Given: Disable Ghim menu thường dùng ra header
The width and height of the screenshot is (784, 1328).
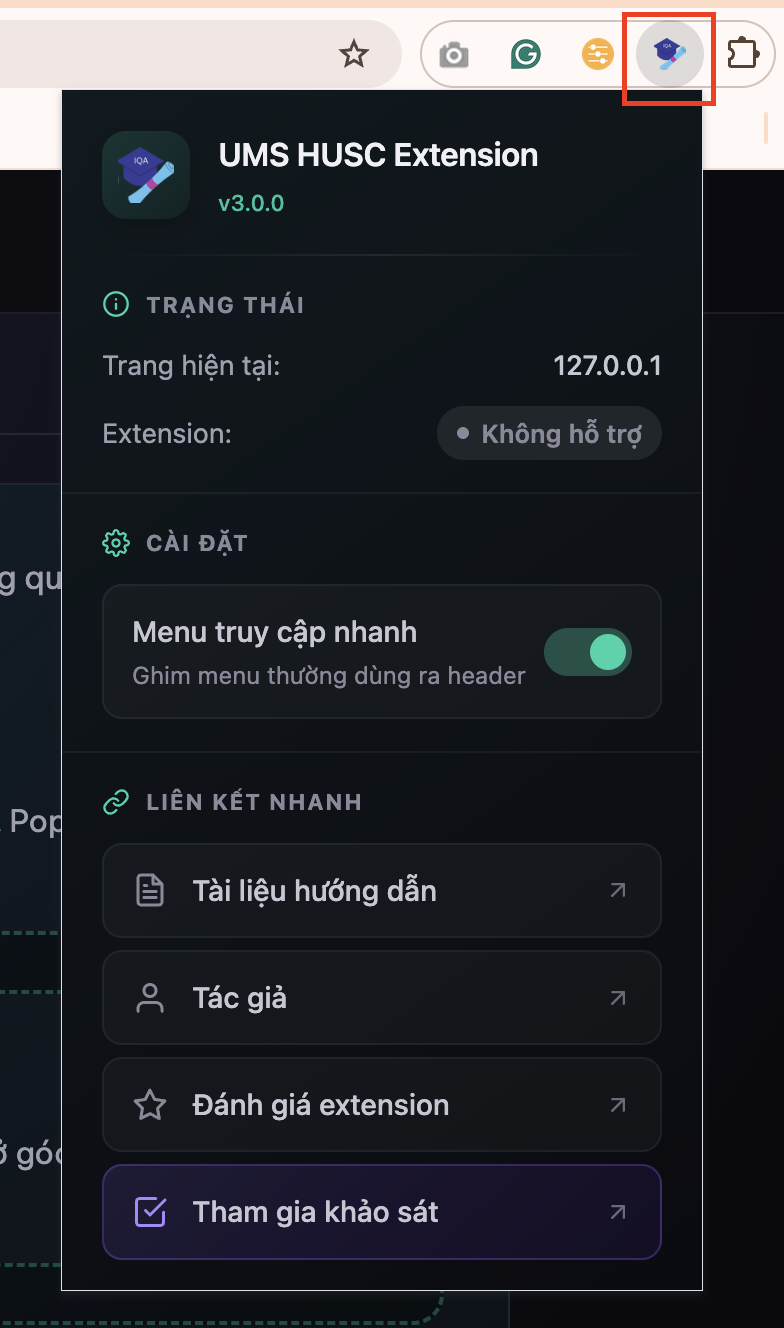Looking at the screenshot, I should tap(588, 652).
